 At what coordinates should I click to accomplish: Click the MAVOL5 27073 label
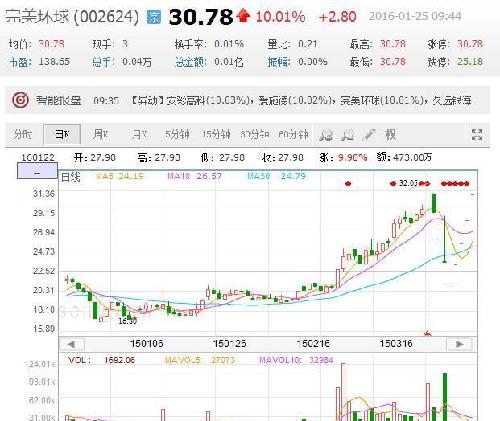(199, 360)
